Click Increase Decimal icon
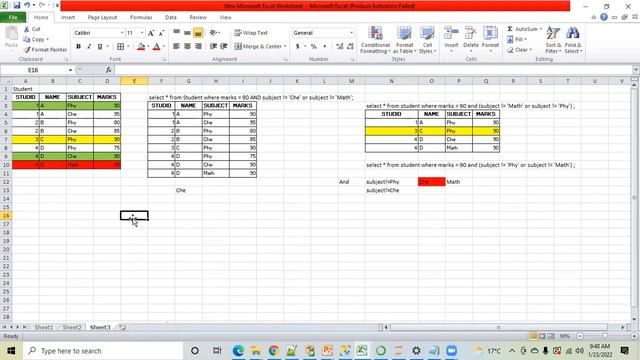Image resolution: width=640 pixels, height=360 pixels. 340,46
